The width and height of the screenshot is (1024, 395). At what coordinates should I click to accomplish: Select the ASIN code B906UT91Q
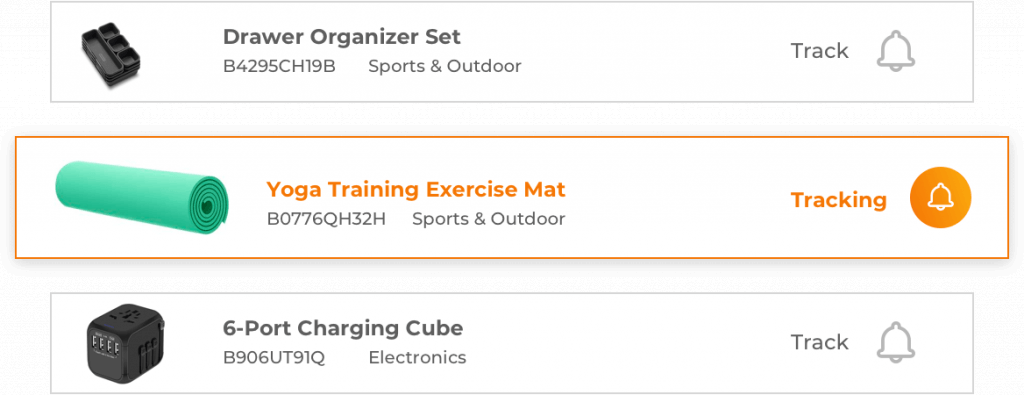(274, 358)
